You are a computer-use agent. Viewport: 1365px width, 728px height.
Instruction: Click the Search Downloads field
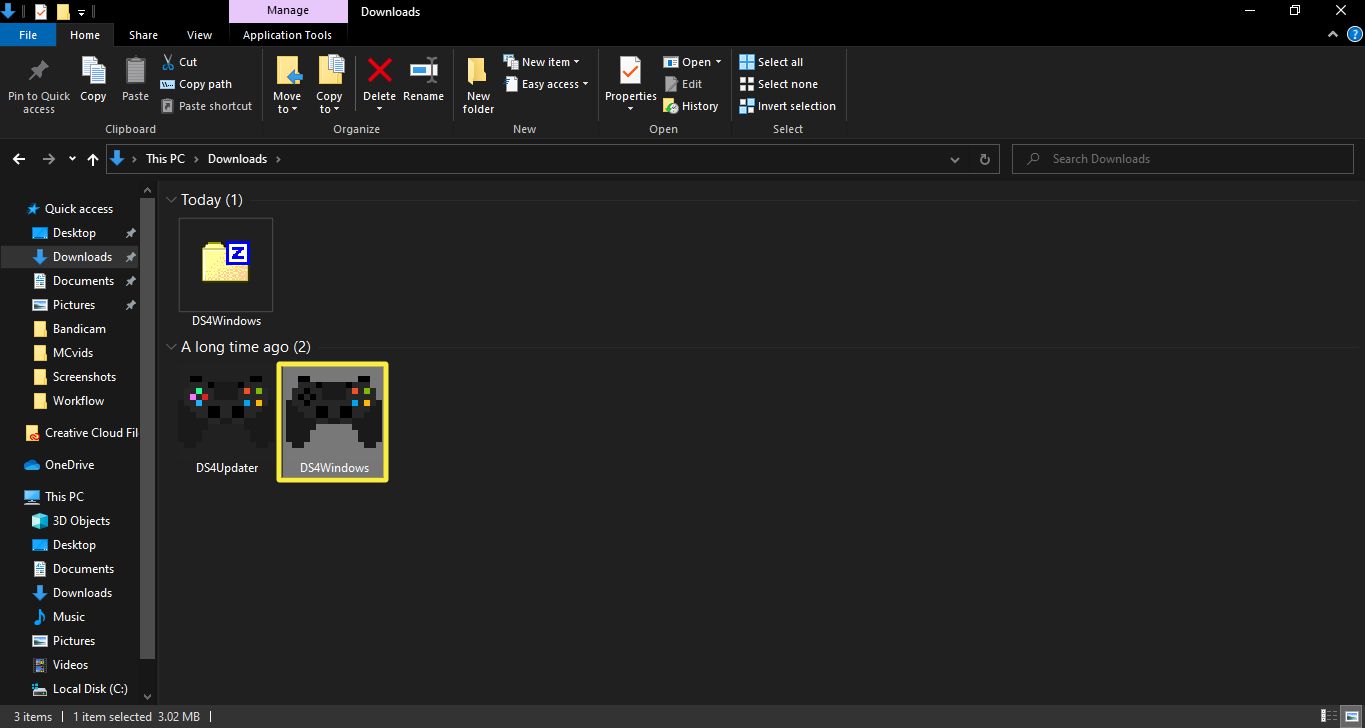pos(1183,159)
